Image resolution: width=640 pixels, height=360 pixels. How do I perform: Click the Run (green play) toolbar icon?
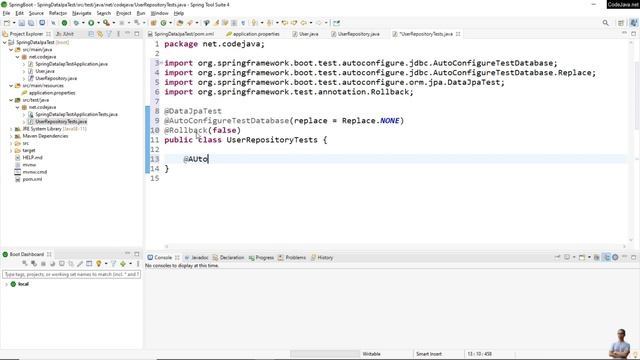click(x=91, y=23)
